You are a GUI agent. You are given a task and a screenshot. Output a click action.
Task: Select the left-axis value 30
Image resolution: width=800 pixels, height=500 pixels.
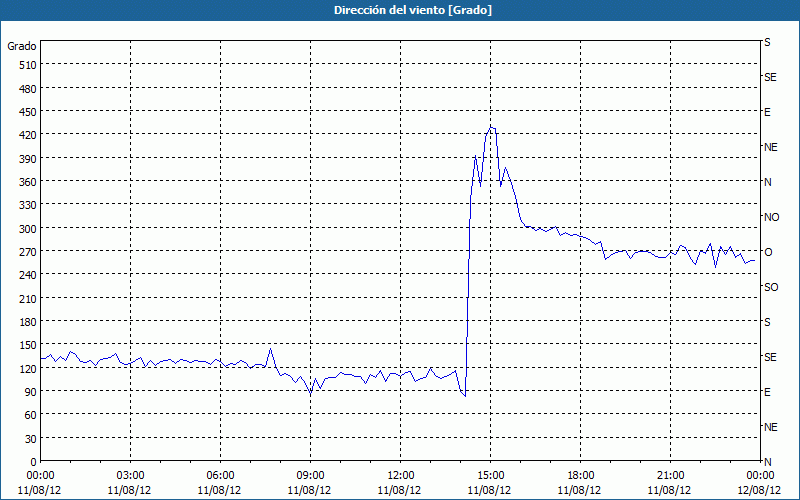coord(31,439)
